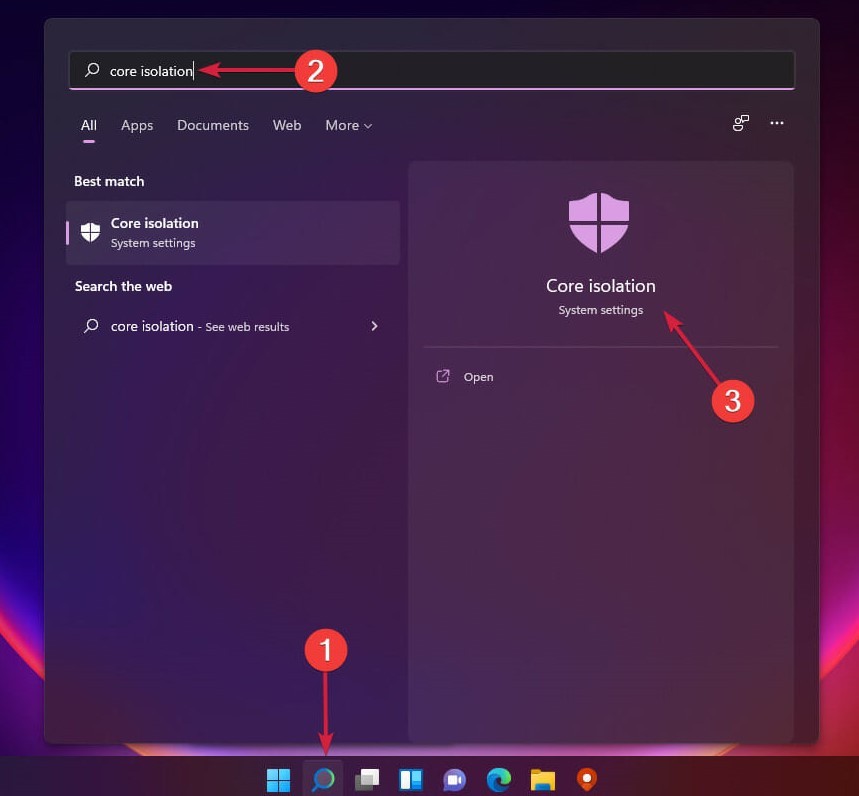The image size is (859, 796).
Task: Open Search from the taskbar magnifier icon
Action: (x=323, y=779)
